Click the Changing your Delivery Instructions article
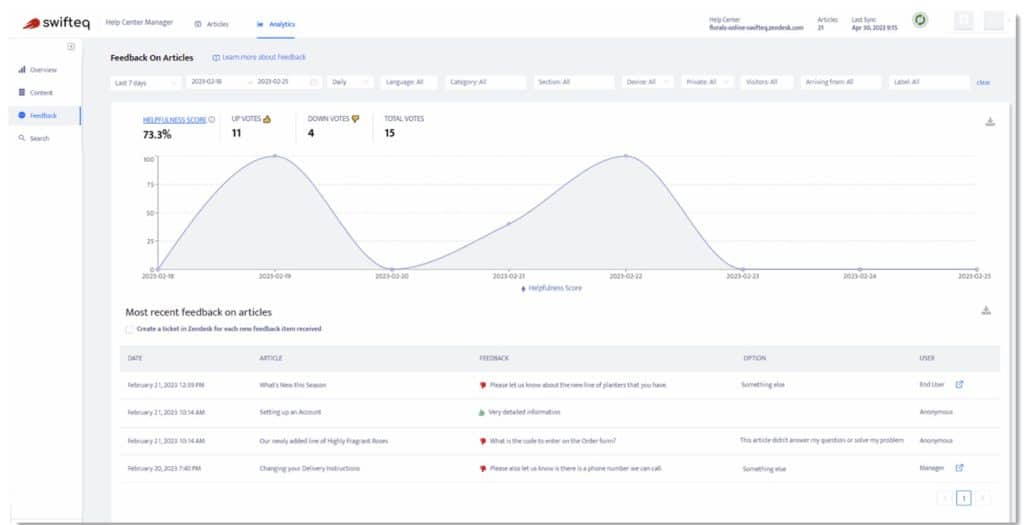 point(310,469)
